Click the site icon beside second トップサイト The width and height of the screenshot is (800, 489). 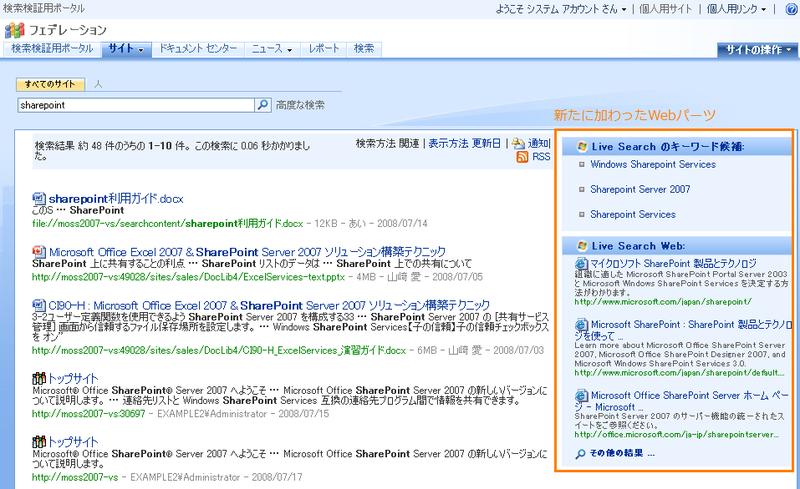click(x=39, y=442)
